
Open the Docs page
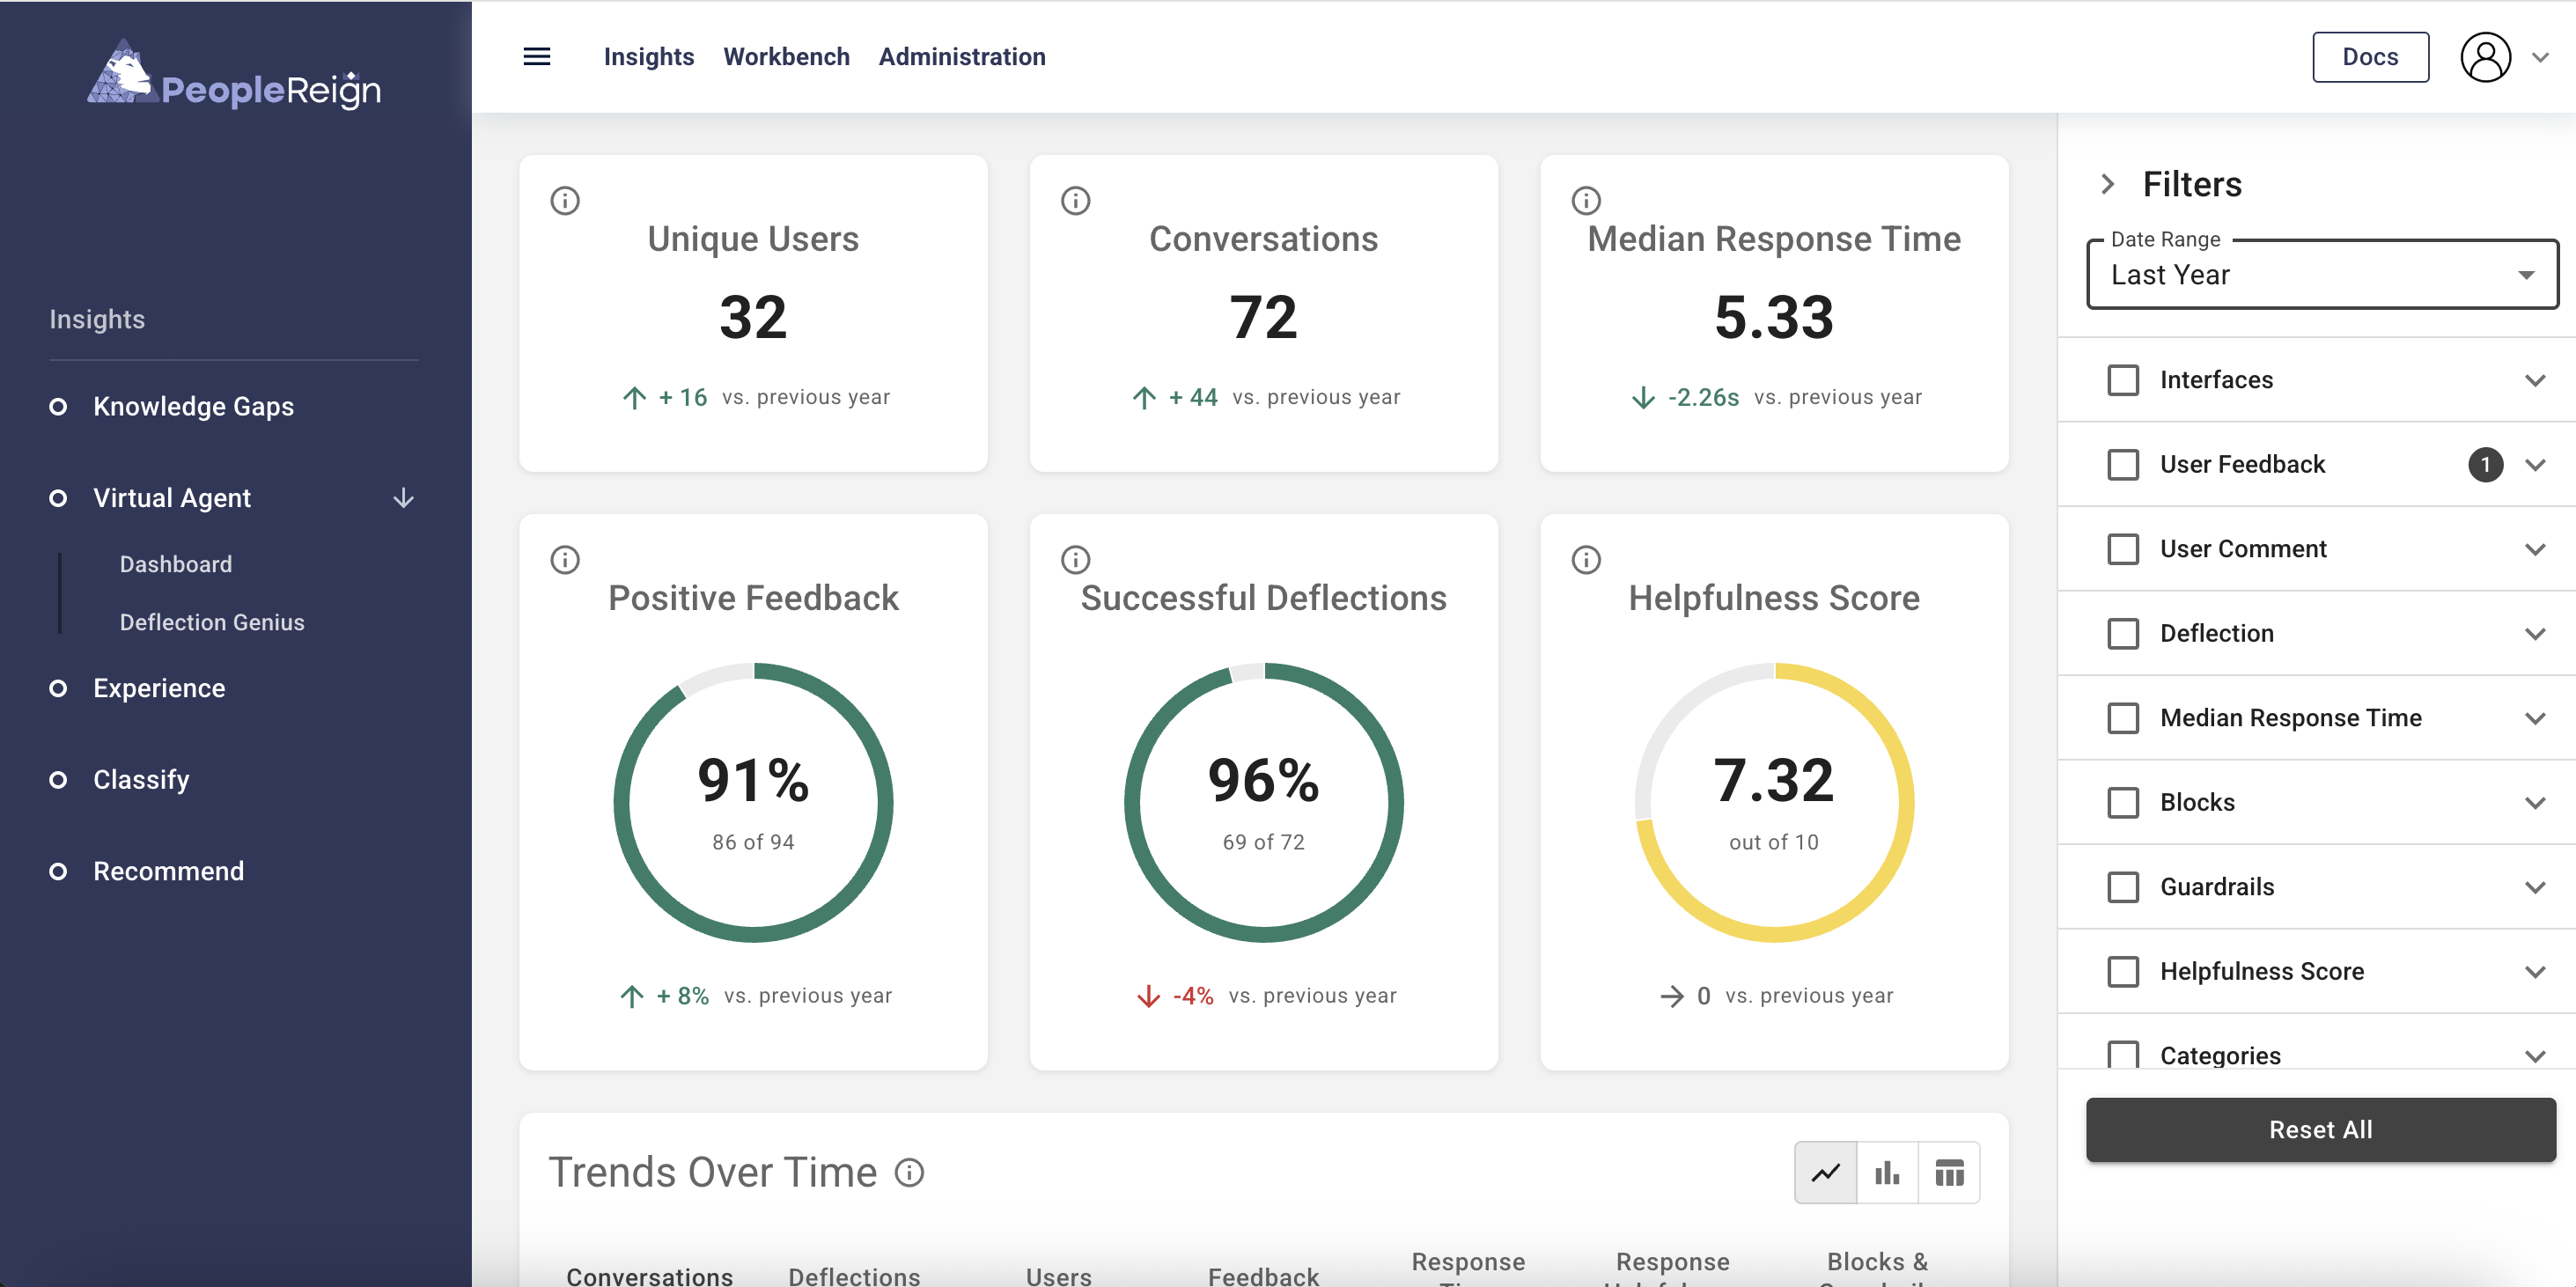pyautogui.click(x=2370, y=57)
